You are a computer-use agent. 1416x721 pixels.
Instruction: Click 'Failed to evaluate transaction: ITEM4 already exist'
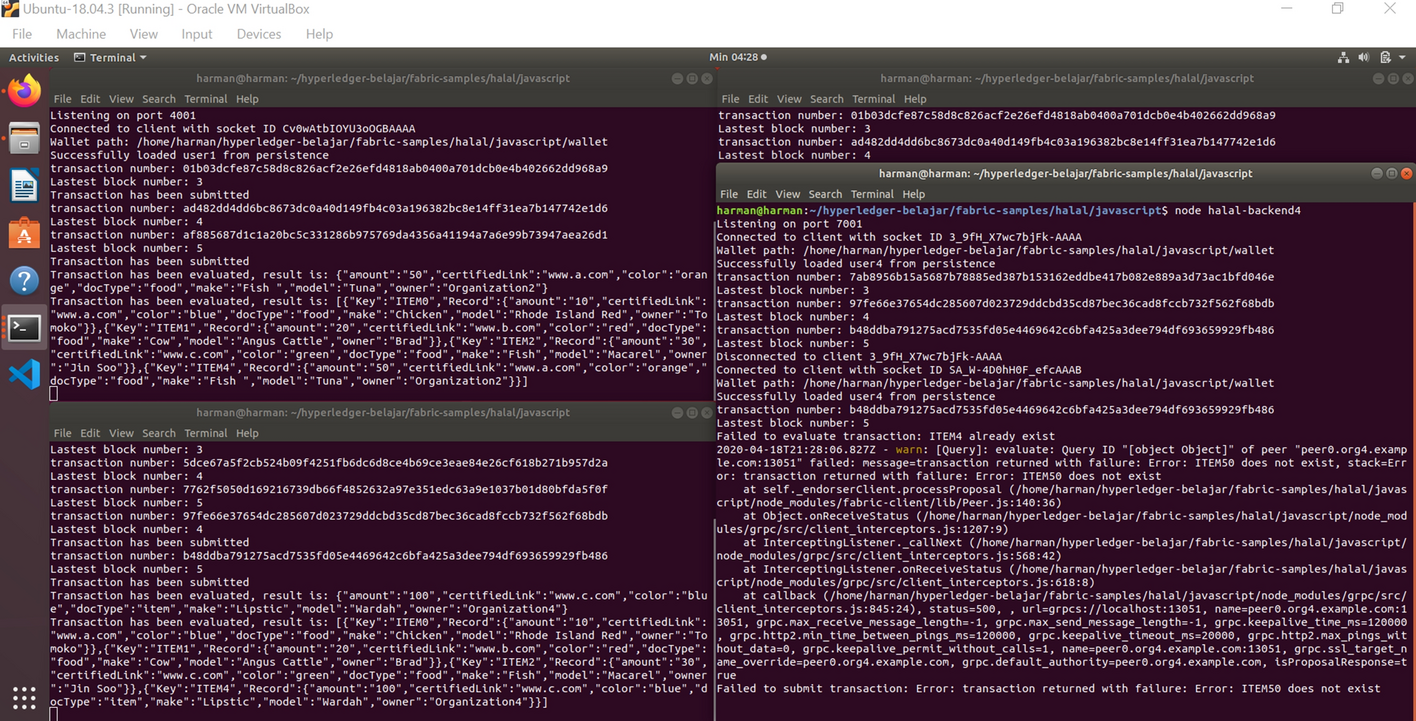[885, 436]
